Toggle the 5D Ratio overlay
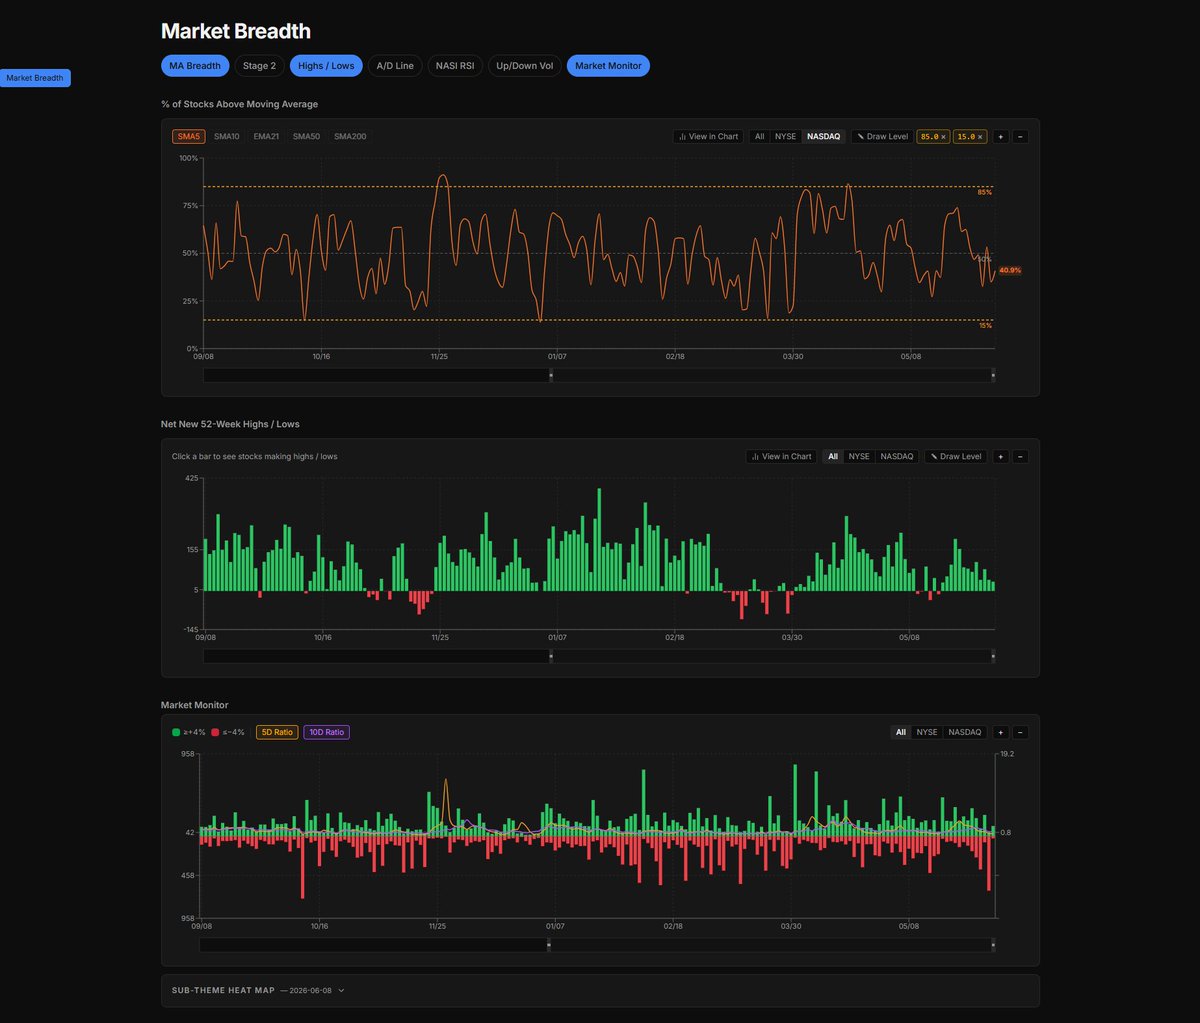Image resolution: width=1200 pixels, height=1023 pixels. point(277,732)
